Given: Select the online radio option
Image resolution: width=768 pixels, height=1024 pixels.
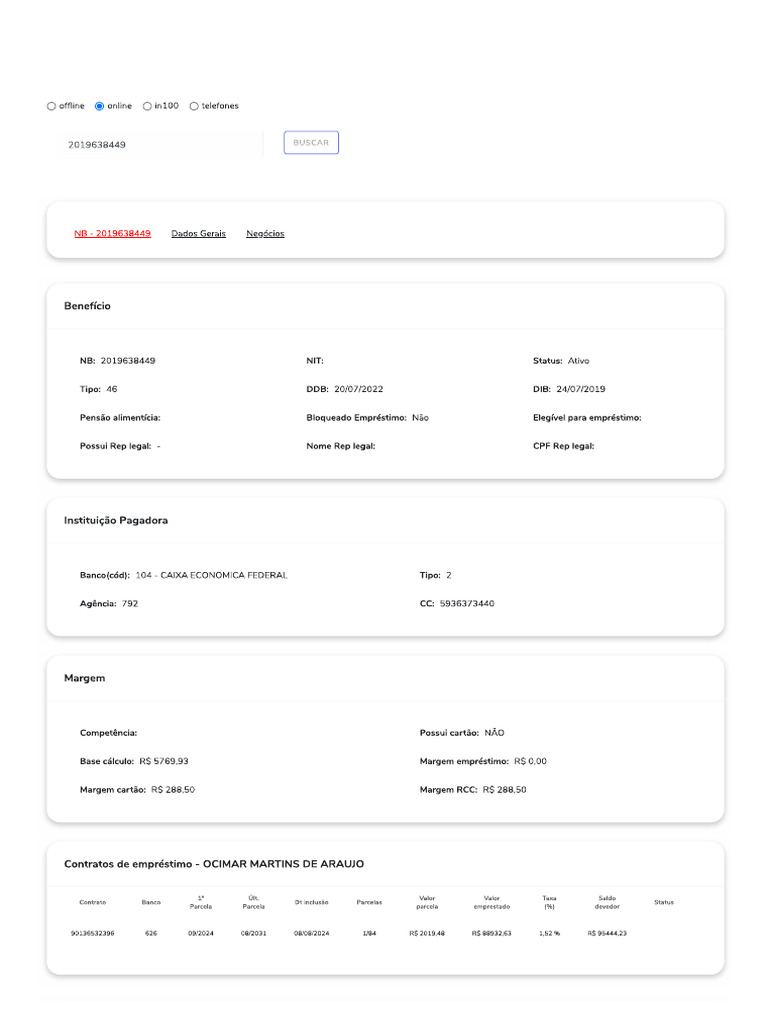Looking at the screenshot, I should tap(100, 106).
